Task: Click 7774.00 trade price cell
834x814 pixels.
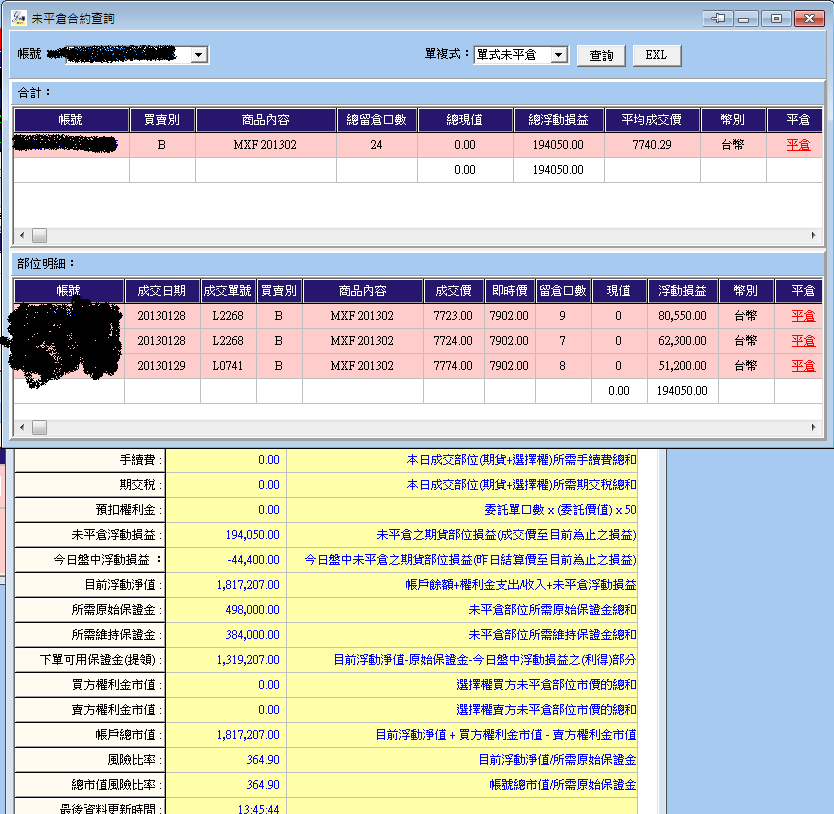Action: [x=453, y=366]
